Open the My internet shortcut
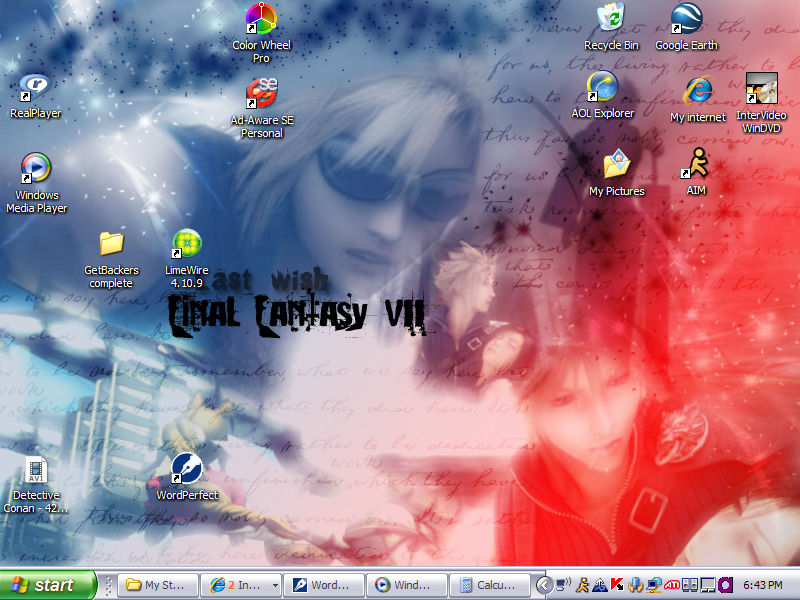Image resolution: width=800 pixels, height=600 pixels. pyautogui.click(x=697, y=92)
